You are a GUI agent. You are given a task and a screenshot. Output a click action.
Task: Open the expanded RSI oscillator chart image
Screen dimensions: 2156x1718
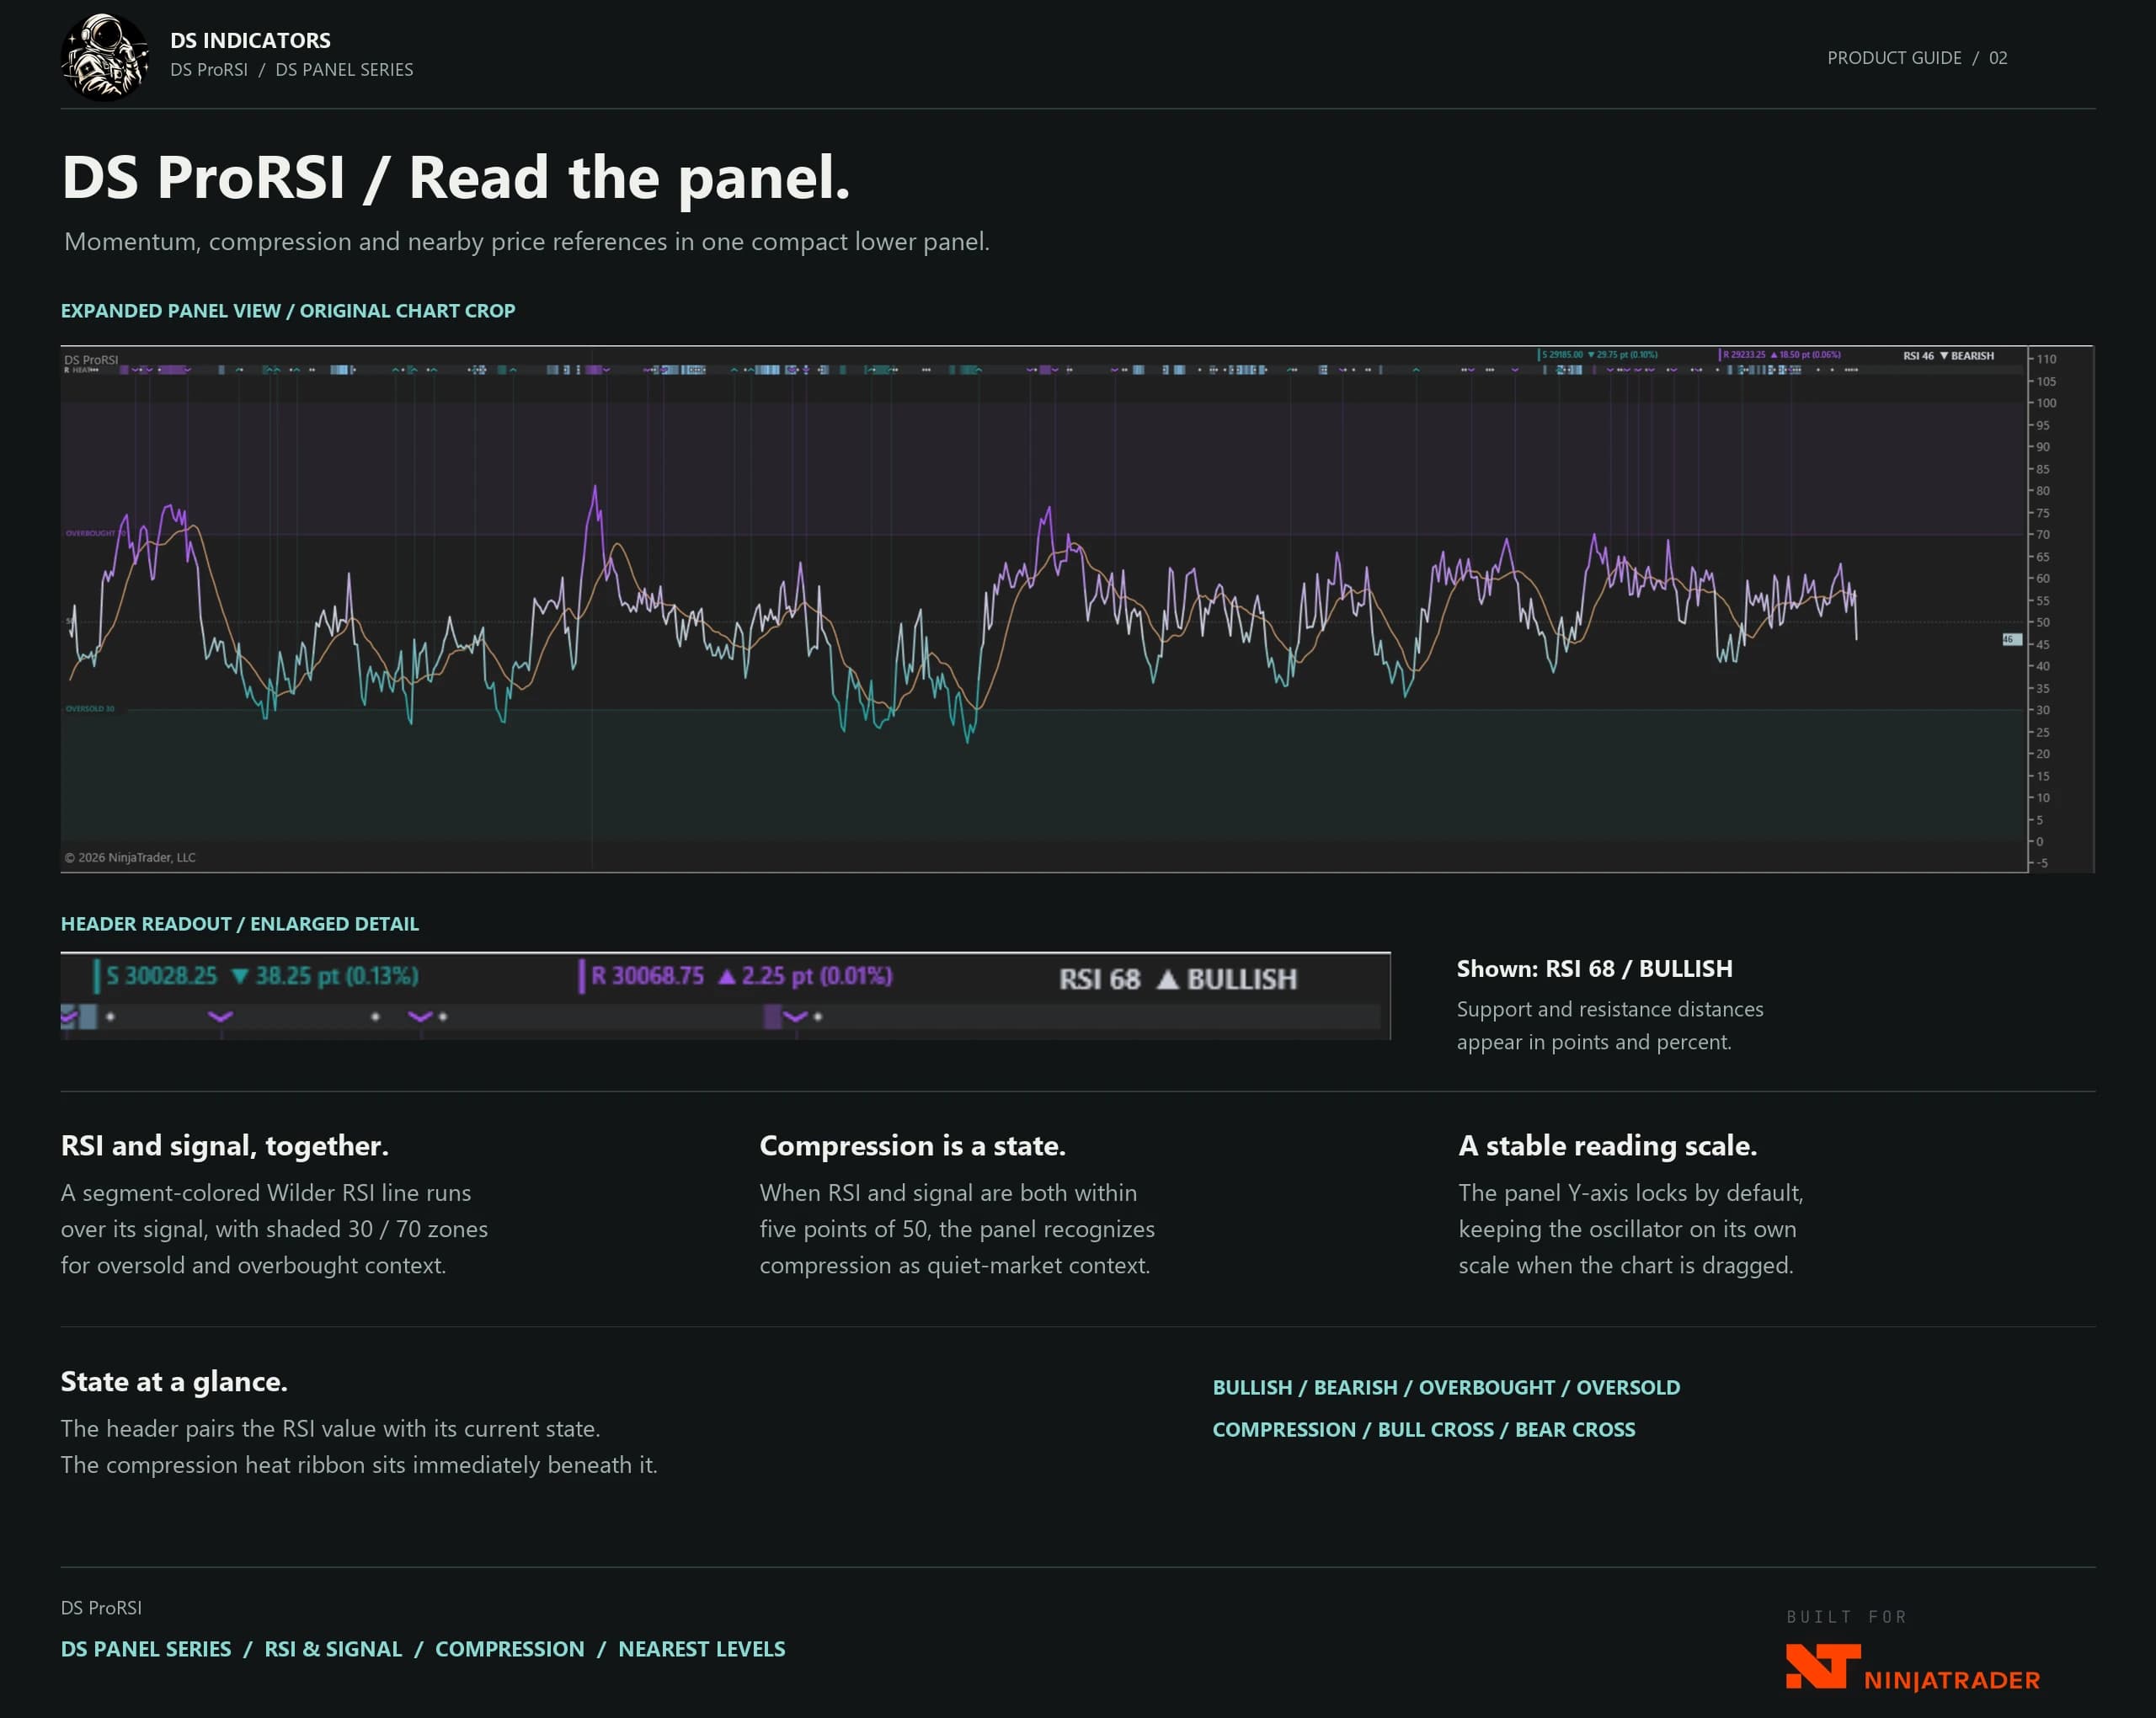1077,609
